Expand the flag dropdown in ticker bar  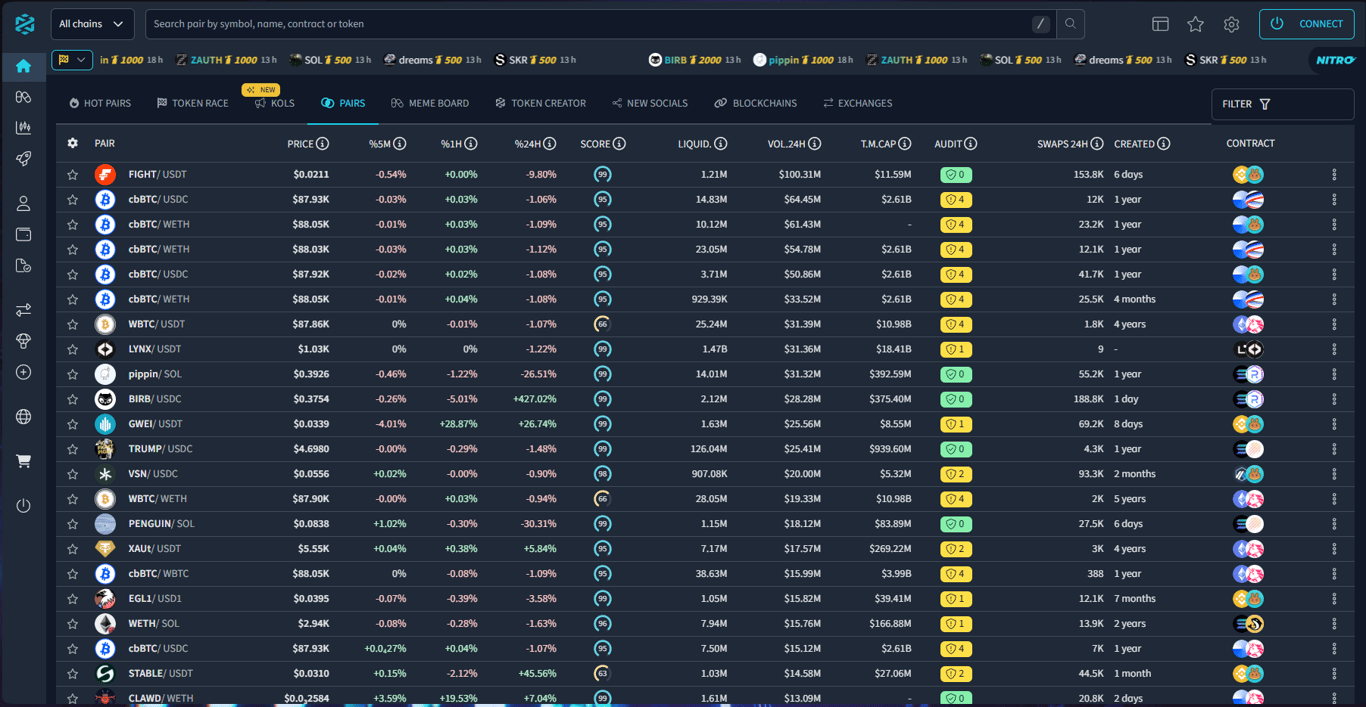(72, 60)
